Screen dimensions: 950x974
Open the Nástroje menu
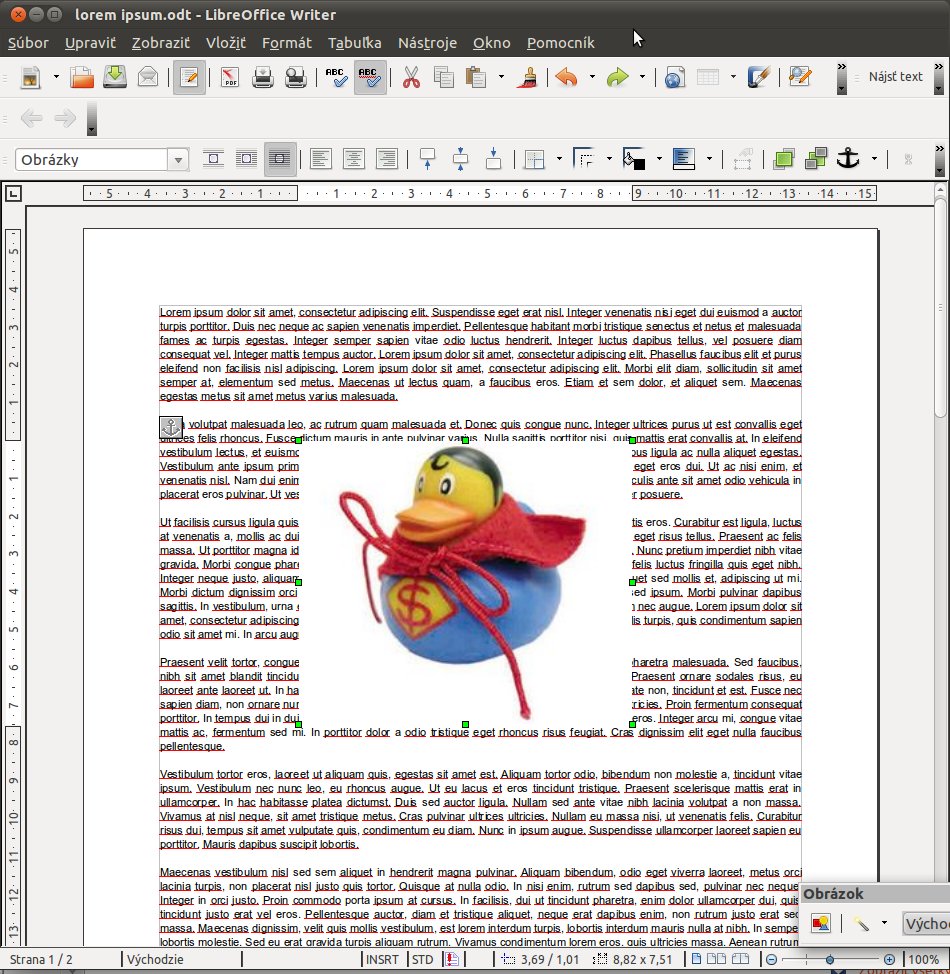[x=427, y=43]
